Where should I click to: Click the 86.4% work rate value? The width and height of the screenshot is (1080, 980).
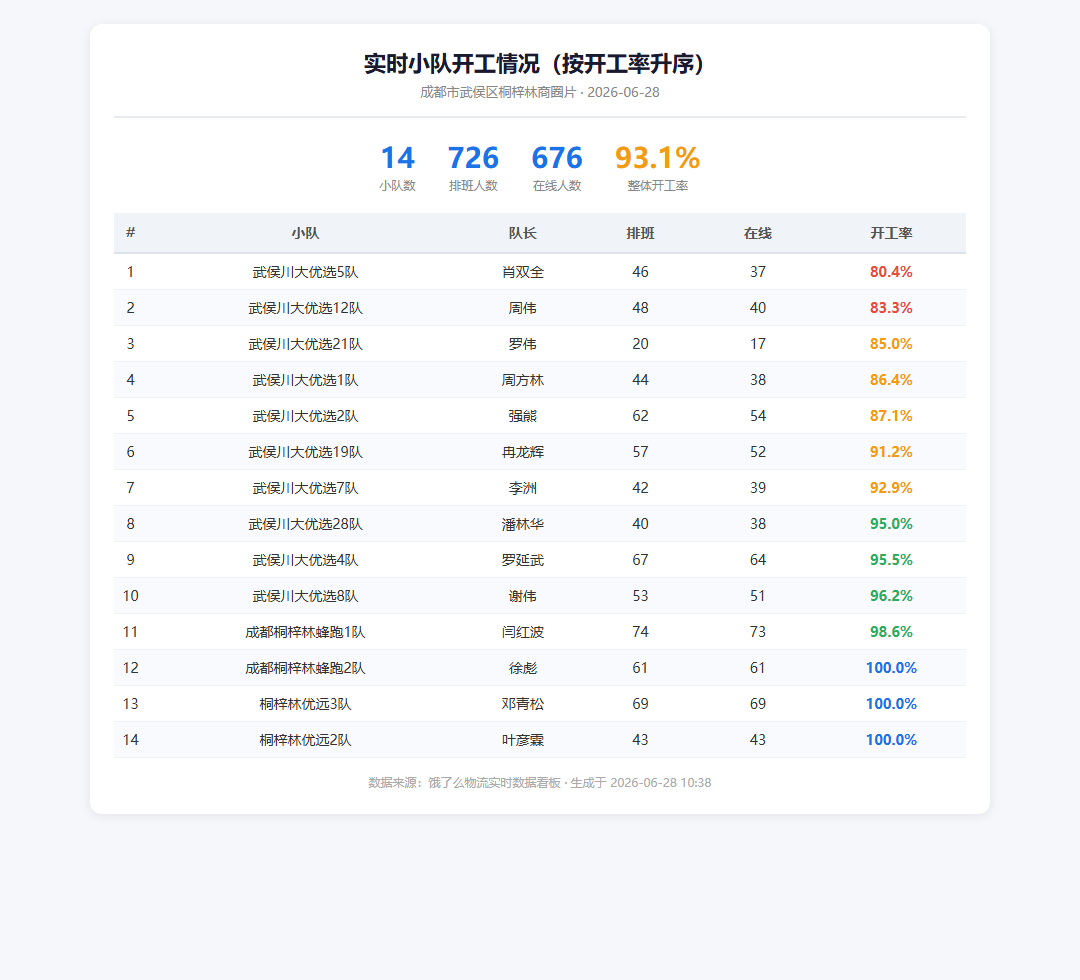(x=891, y=380)
